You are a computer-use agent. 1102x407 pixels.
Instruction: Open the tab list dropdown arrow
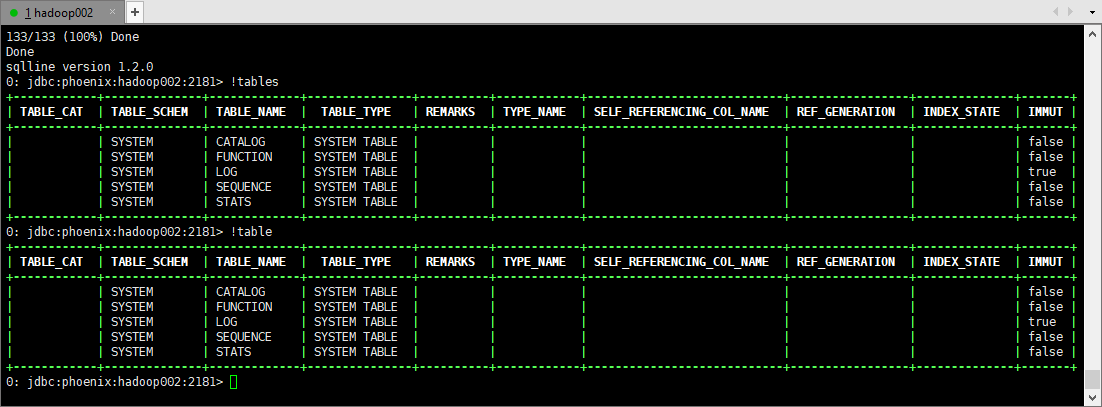[x=1091, y=12]
